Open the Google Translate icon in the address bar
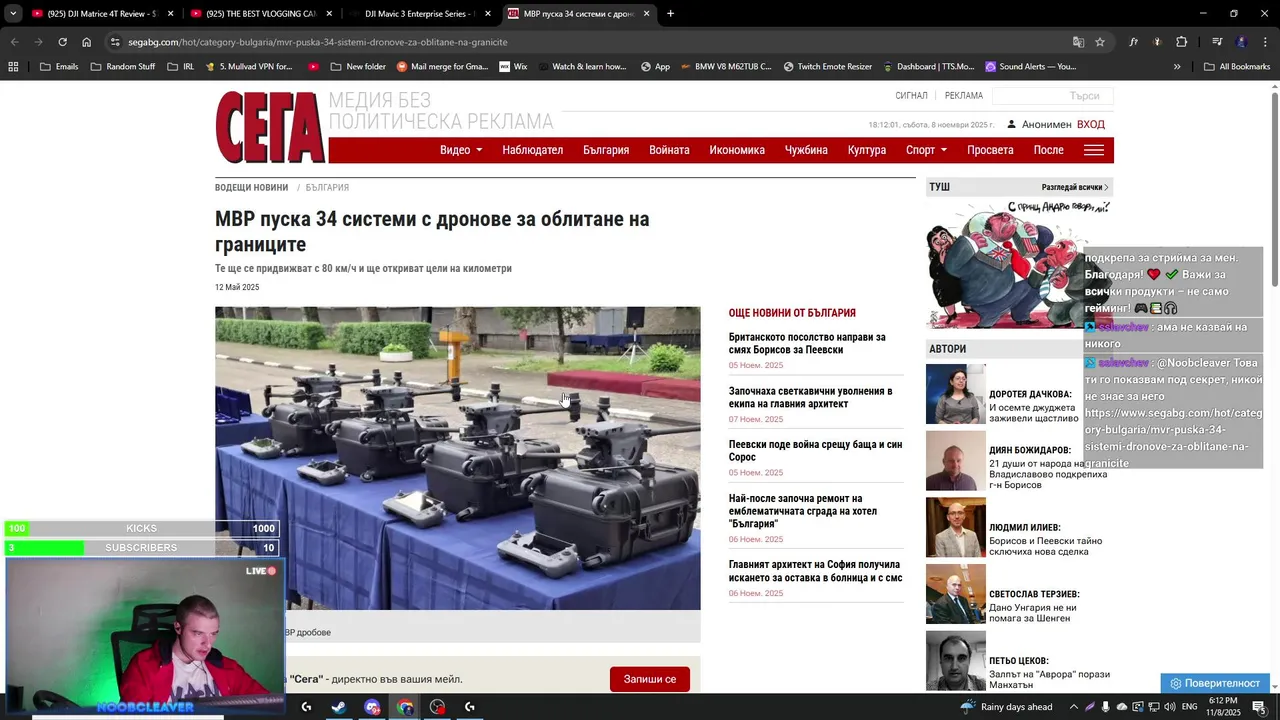1280x720 pixels. [1078, 42]
